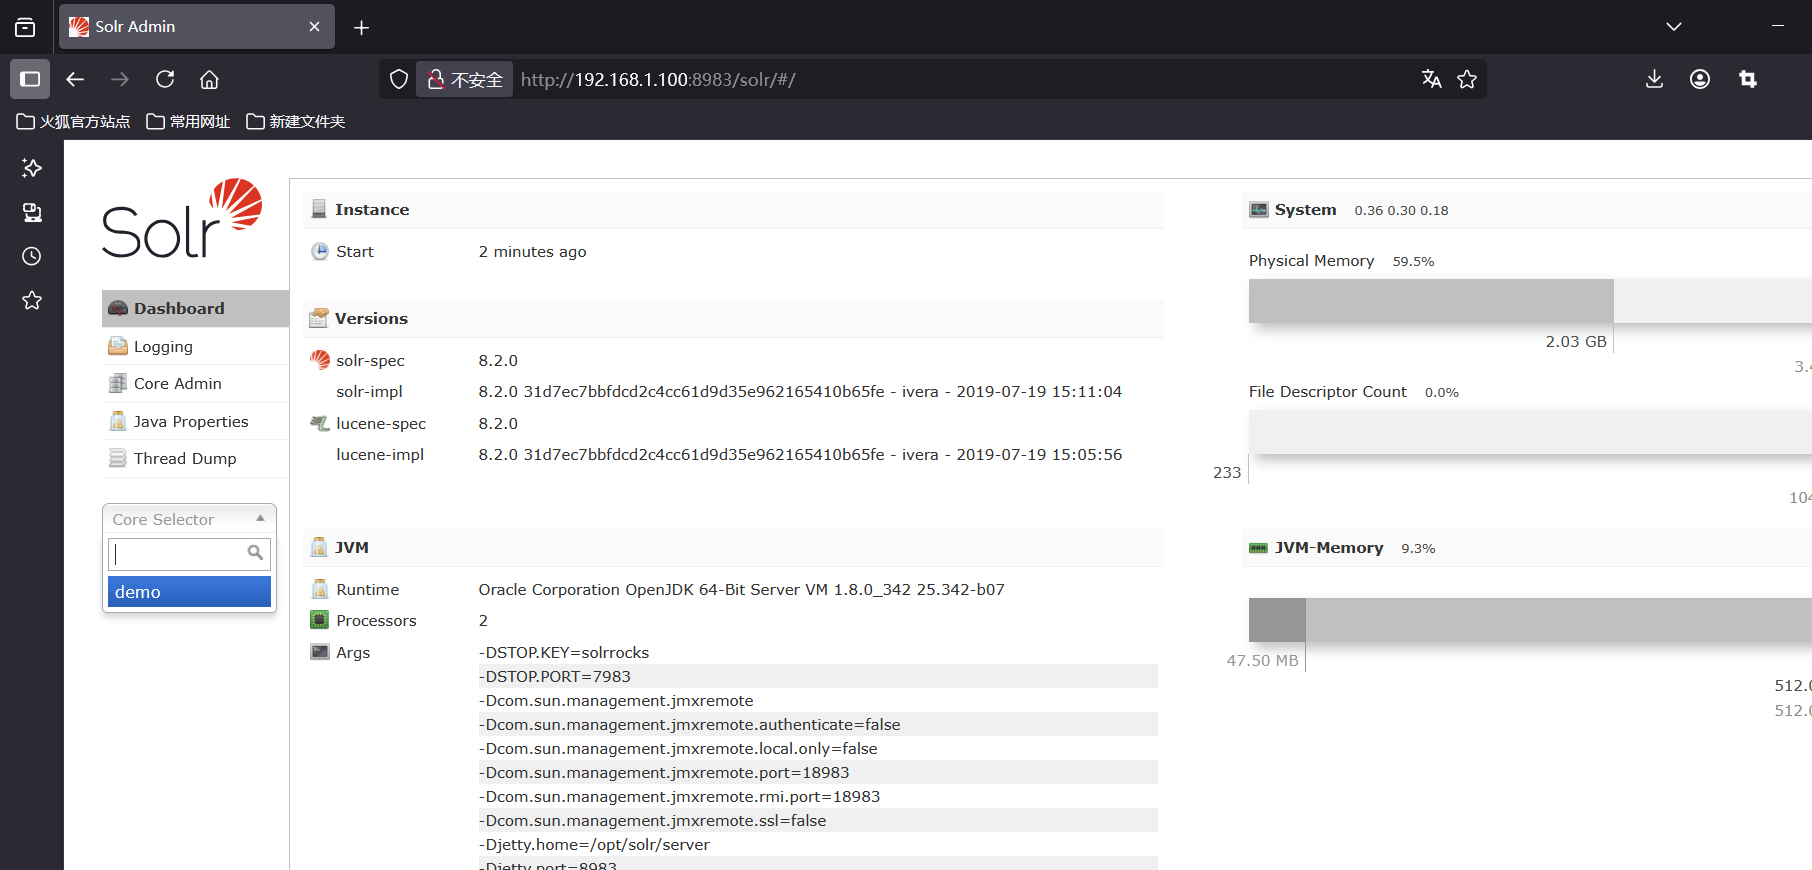
Task: Open 新建文件夹 bookmark folder
Action: [x=296, y=121]
